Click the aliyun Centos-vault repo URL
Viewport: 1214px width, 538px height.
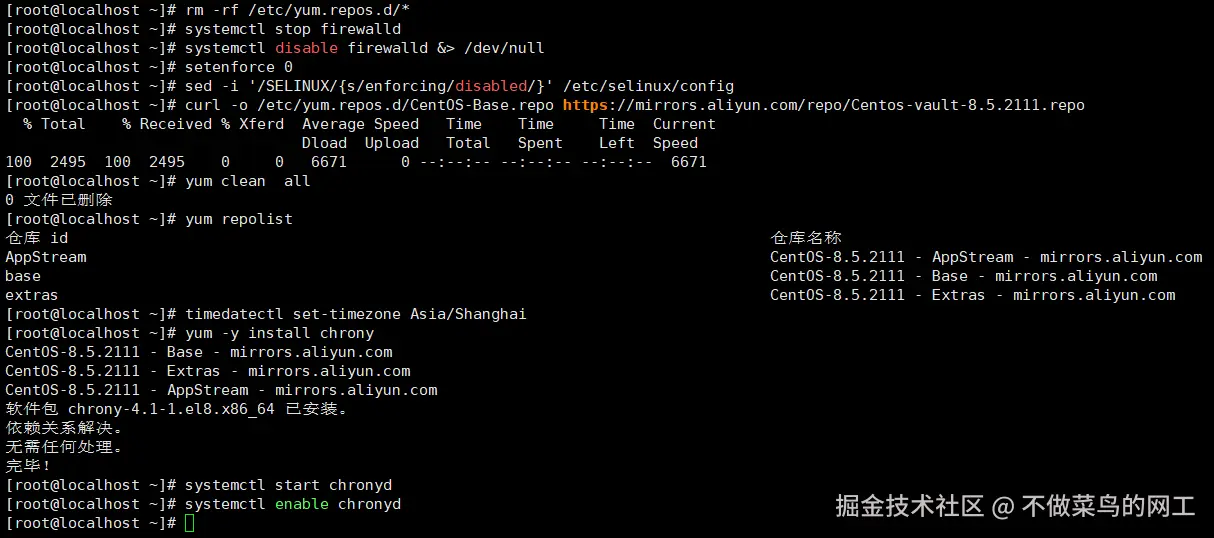pyautogui.click(x=824, y=105)
